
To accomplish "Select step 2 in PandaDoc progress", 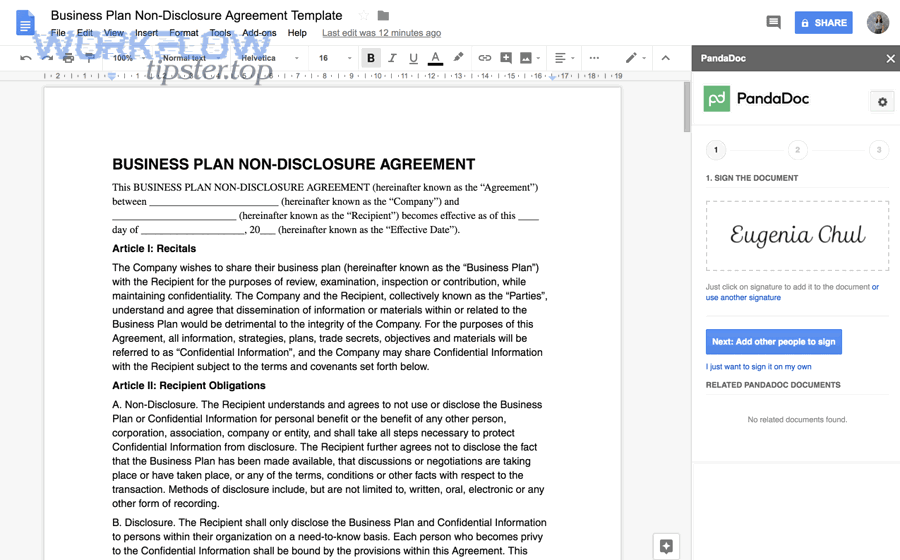I will click(797, 150).
